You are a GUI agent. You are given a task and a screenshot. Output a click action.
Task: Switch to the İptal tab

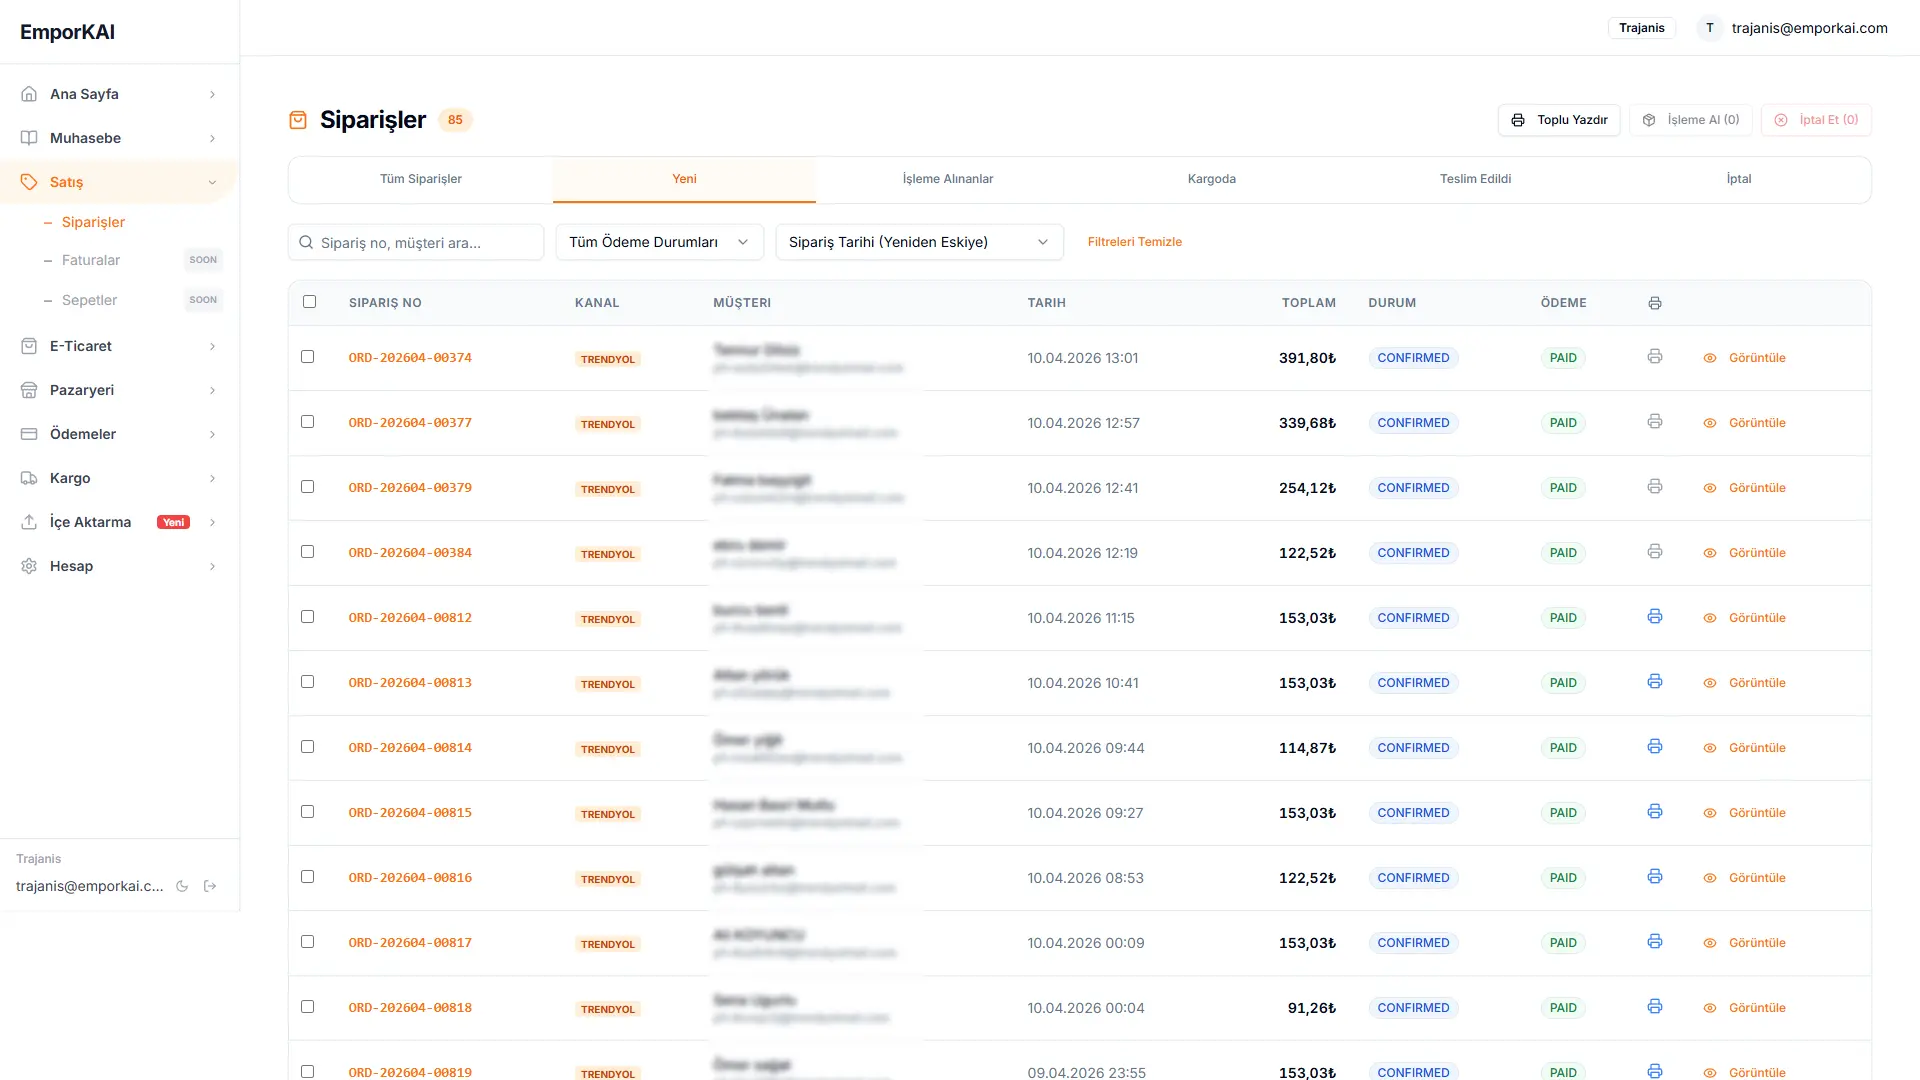tap(1739, 179)
